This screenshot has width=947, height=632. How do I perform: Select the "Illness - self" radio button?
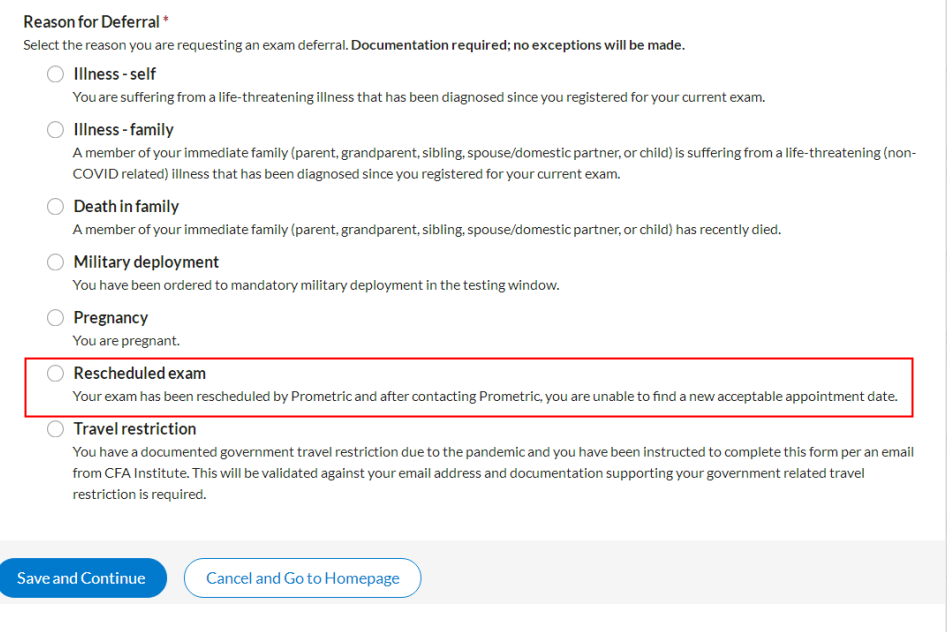point(55,74)
